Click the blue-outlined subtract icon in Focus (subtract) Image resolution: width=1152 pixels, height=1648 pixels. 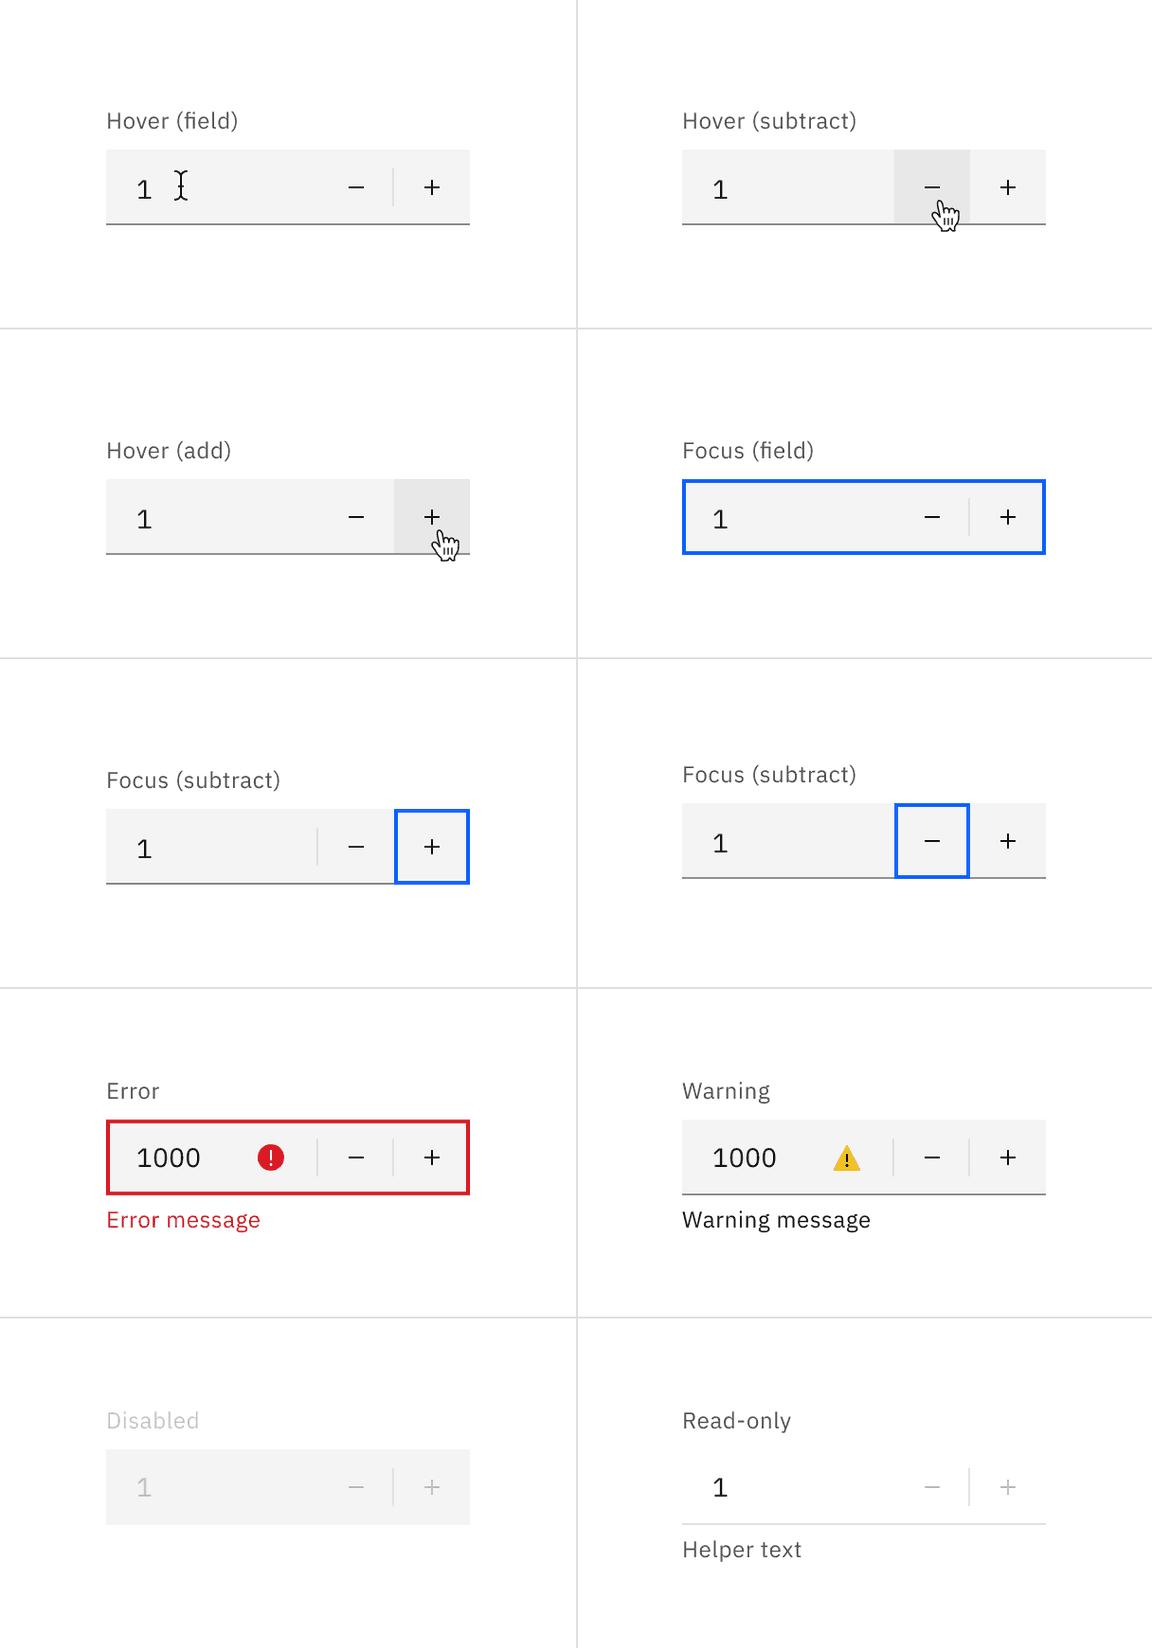[932, 841]
